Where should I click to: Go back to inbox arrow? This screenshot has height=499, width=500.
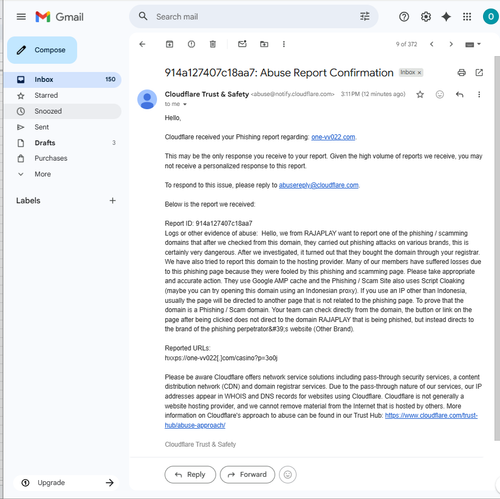[142, 44]
